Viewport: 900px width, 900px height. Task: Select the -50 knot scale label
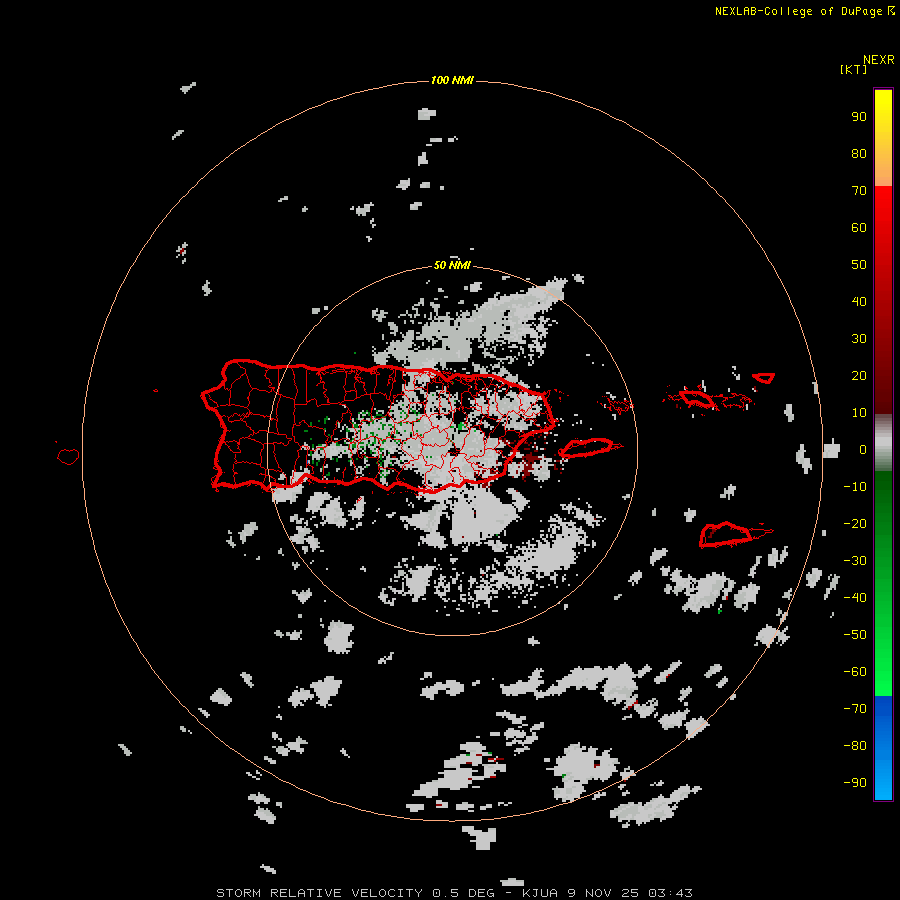(x=855, y=635)
